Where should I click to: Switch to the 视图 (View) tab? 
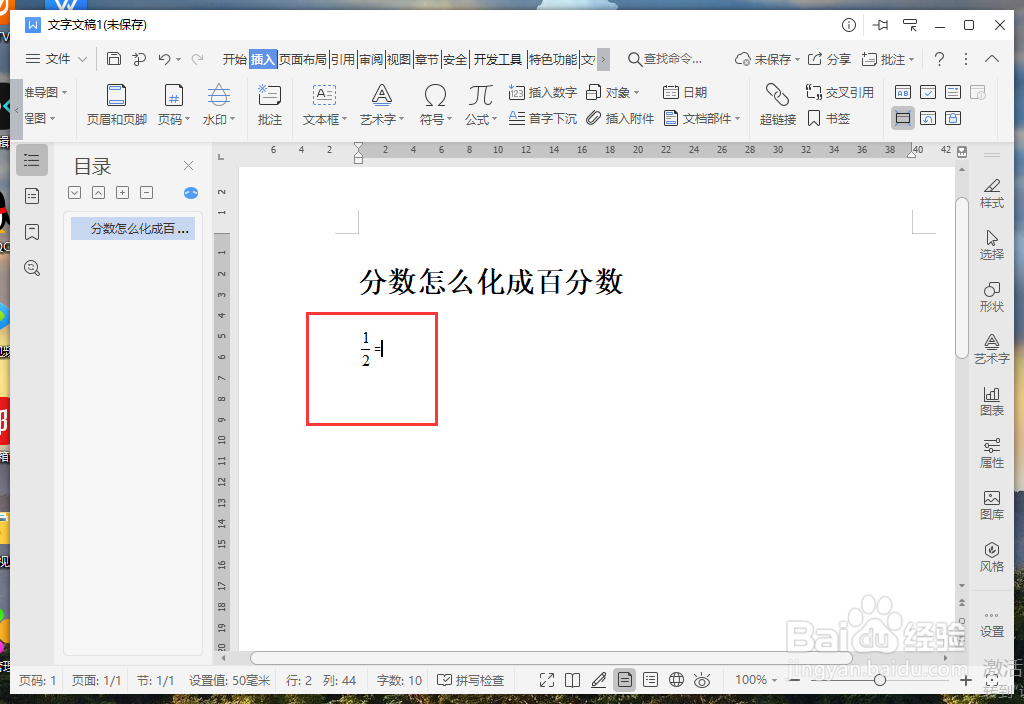[x=399, y=59]
